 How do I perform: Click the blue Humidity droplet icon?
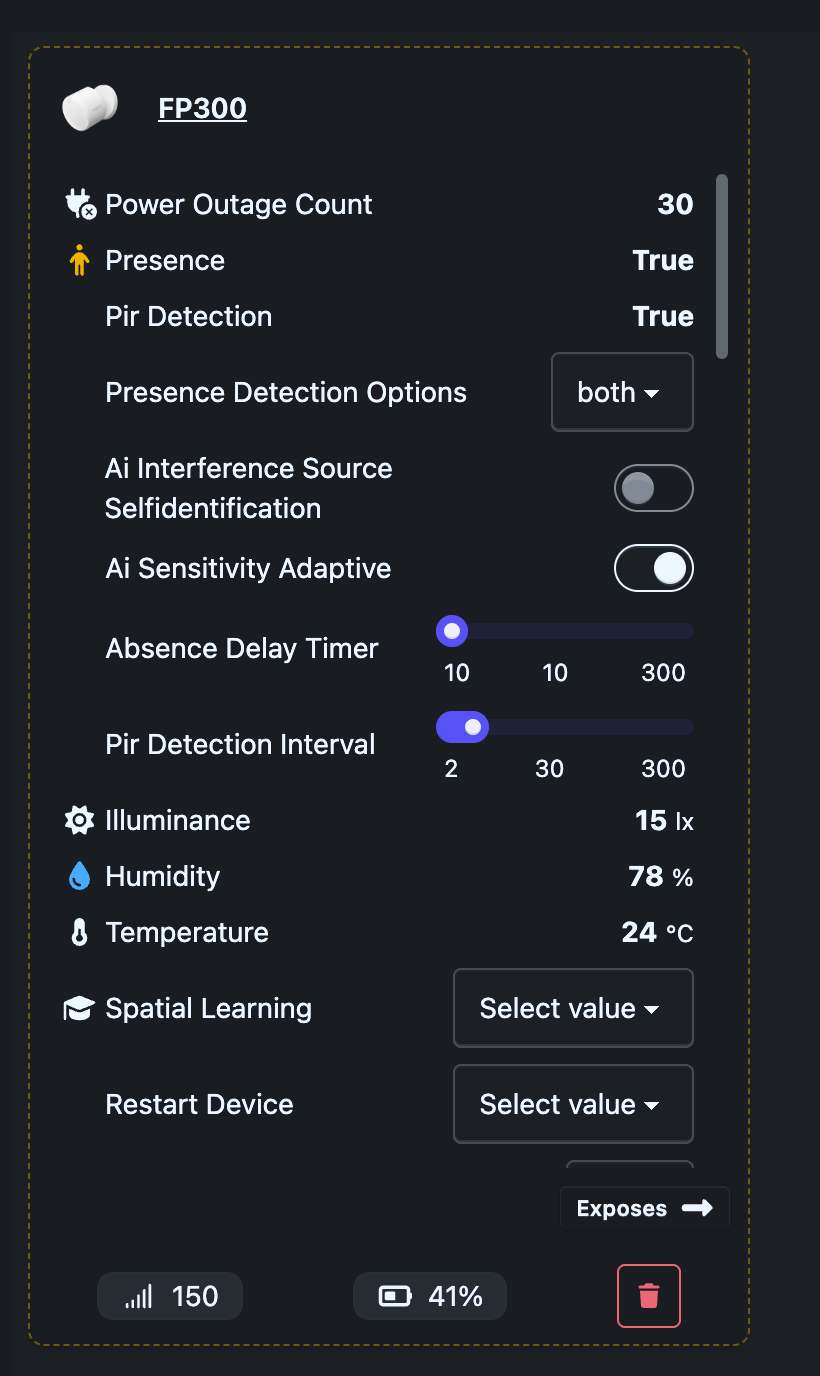point(79,877)
